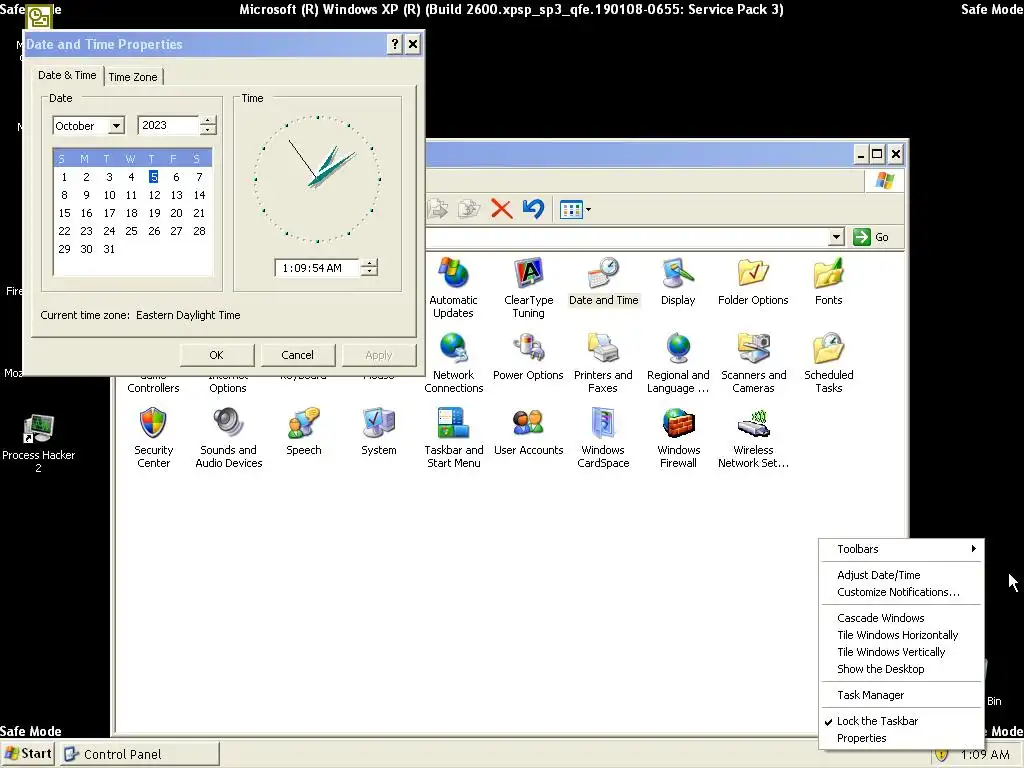Image resolution: width=1024 pixels, height=768 pixels.
Task: Click the Go button
Action: pos(871,236)
